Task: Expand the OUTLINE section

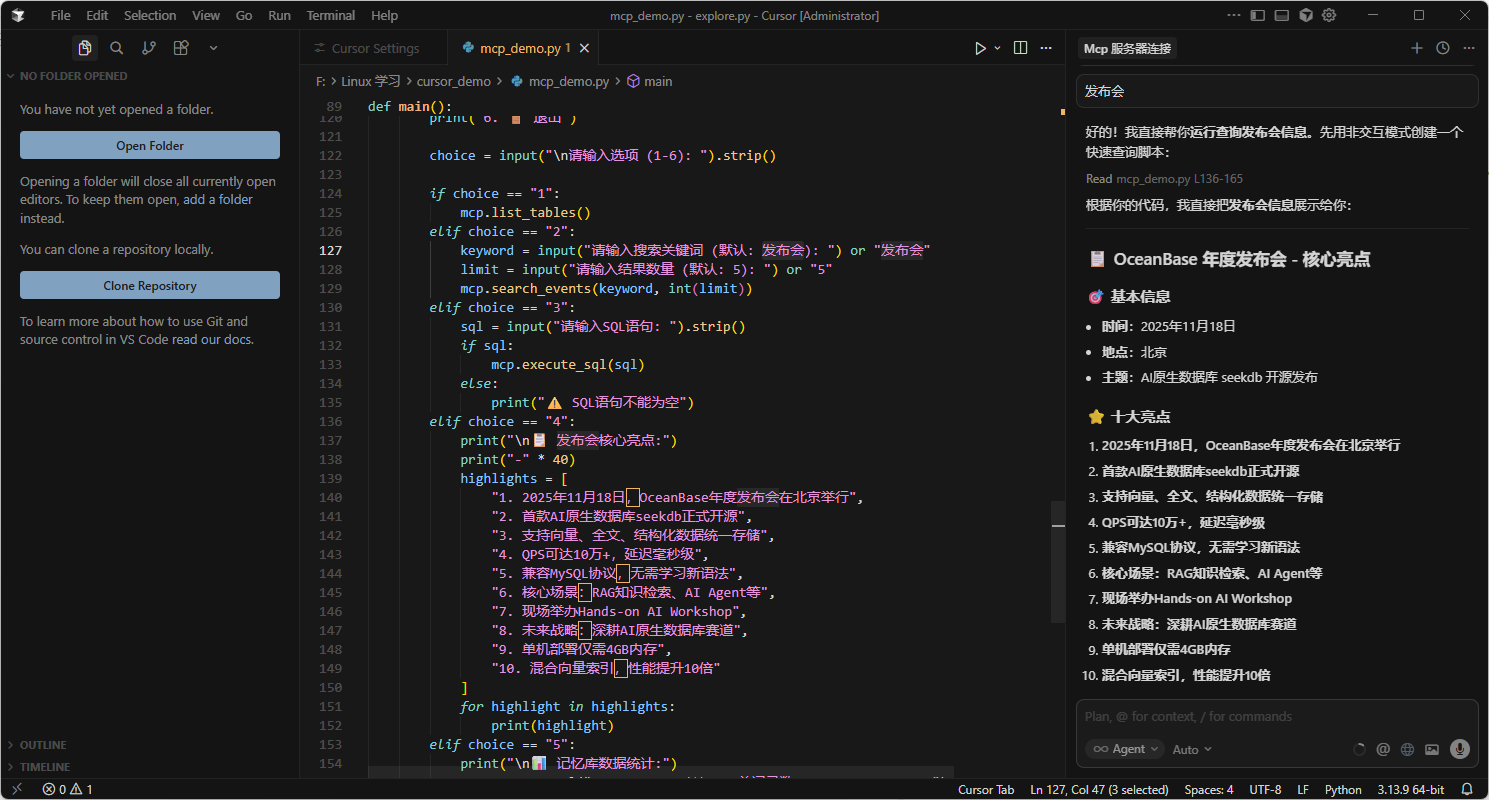Action: tap(43, 745)
